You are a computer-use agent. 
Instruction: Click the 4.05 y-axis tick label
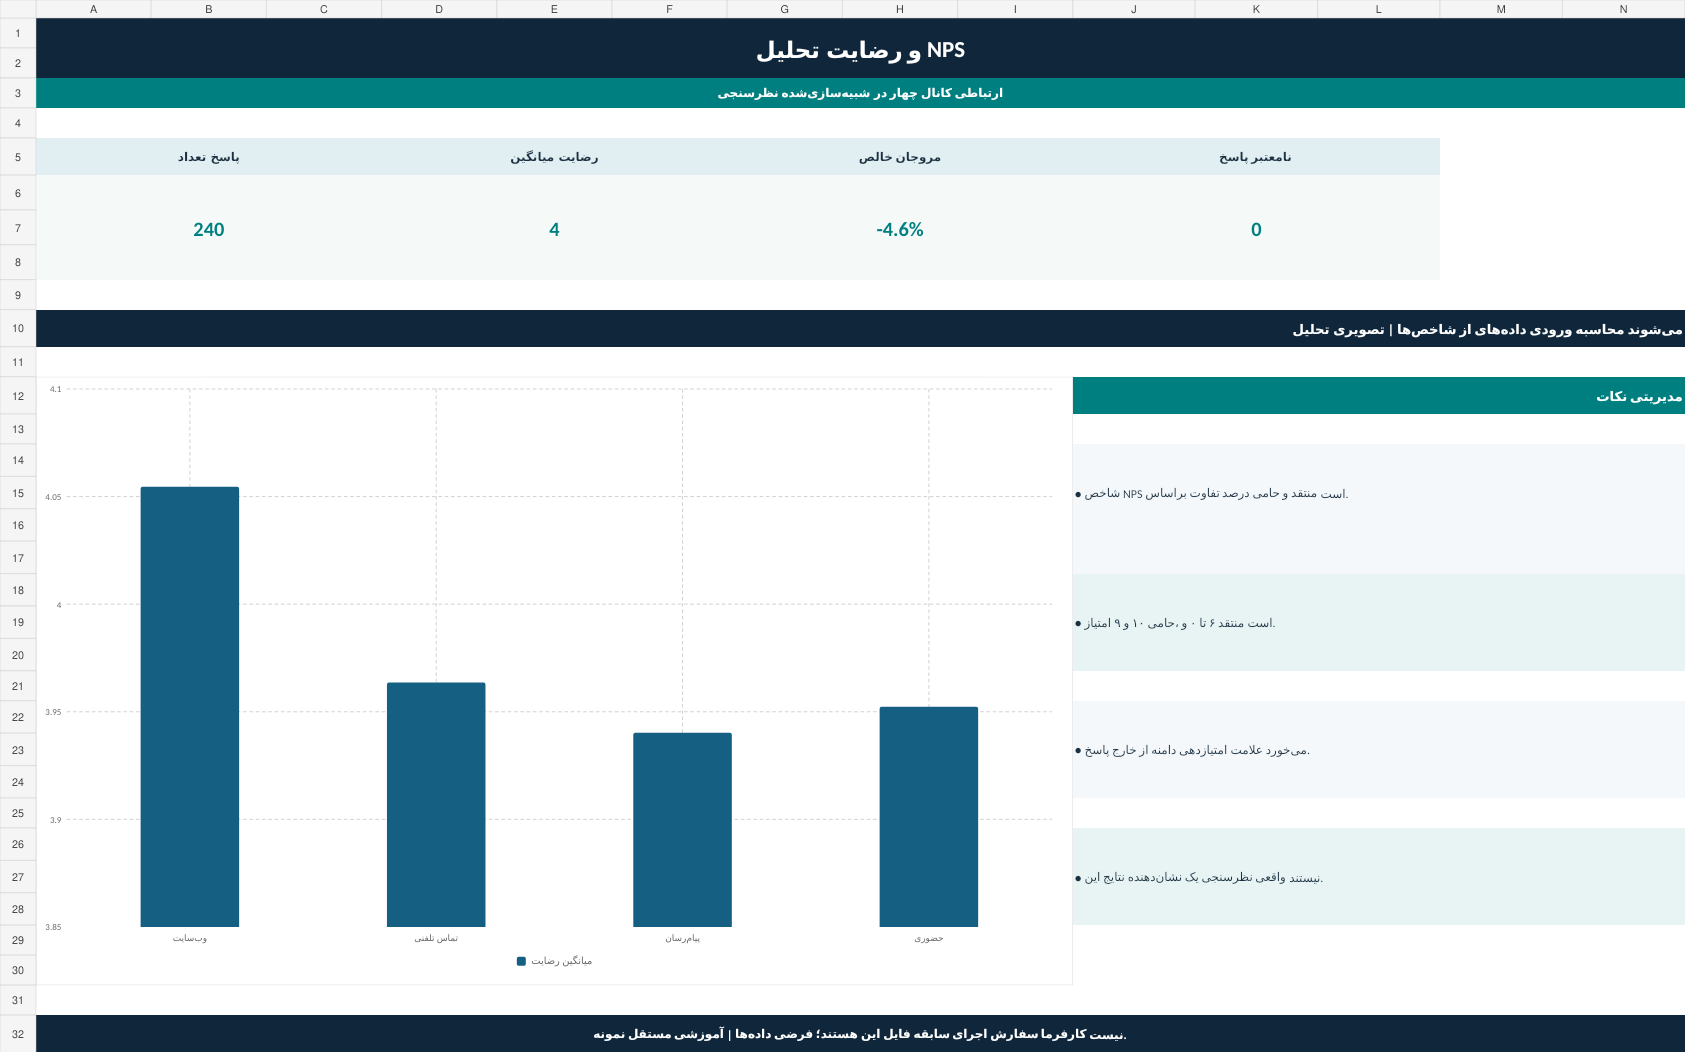[53, 497]
